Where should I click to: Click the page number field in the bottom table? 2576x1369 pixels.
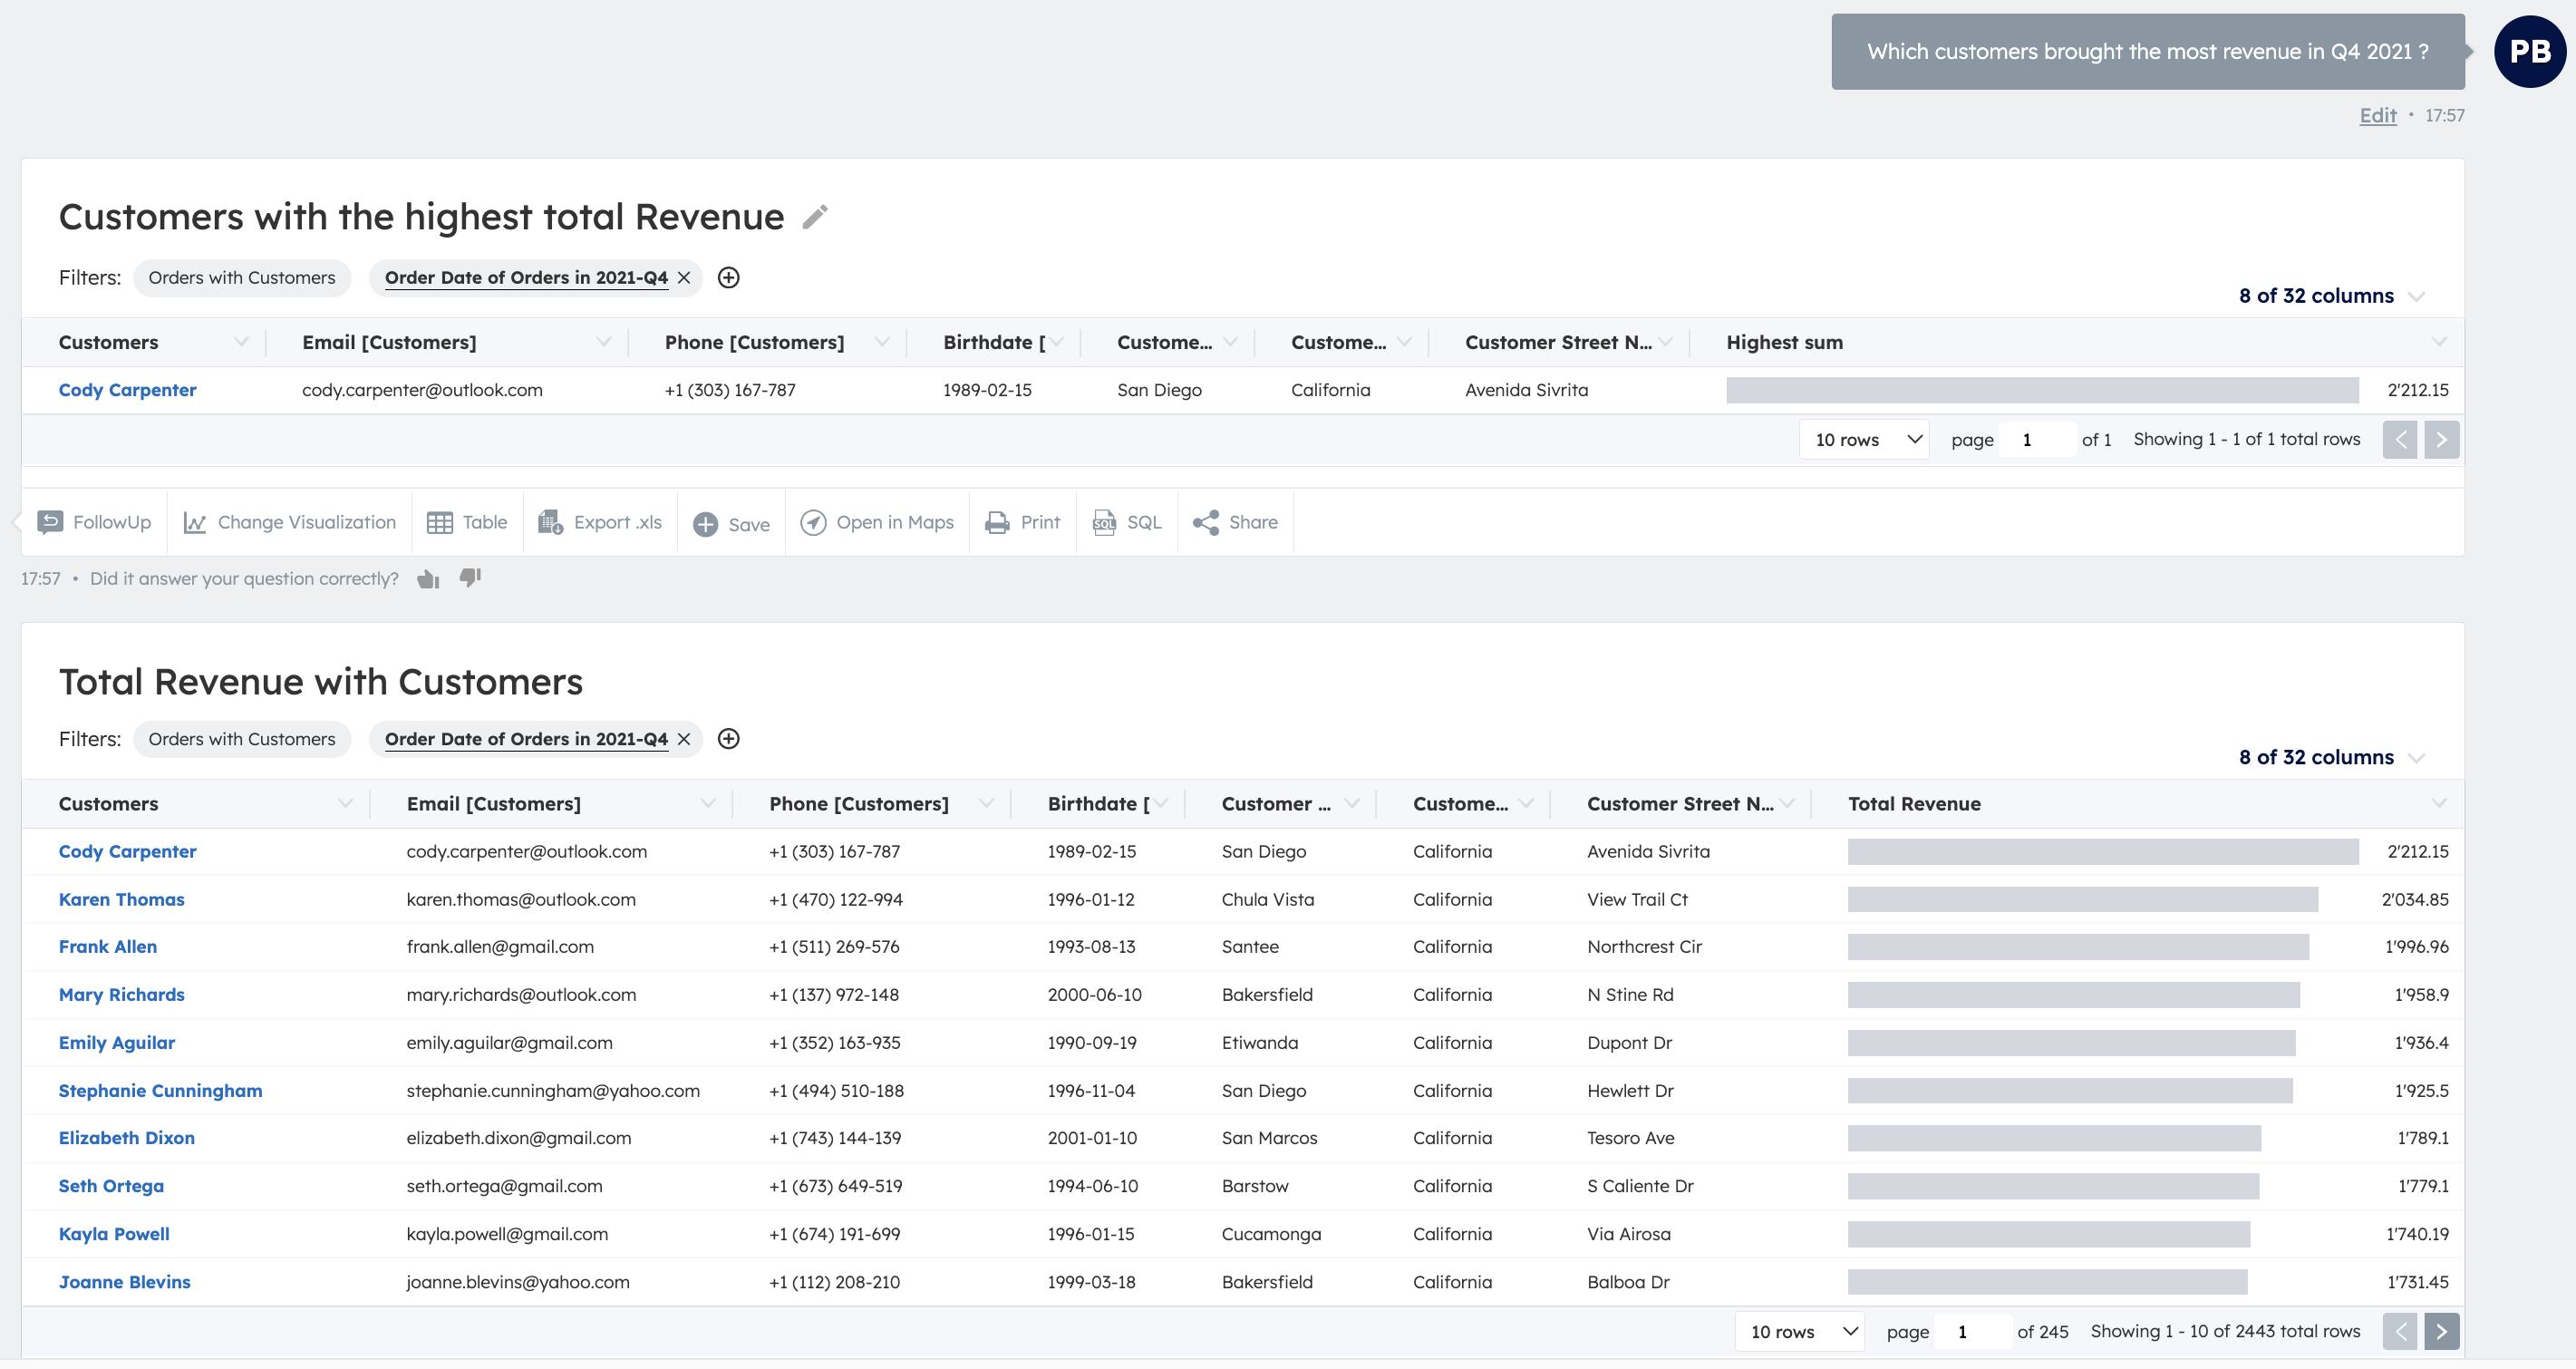click(1971, 1332)
